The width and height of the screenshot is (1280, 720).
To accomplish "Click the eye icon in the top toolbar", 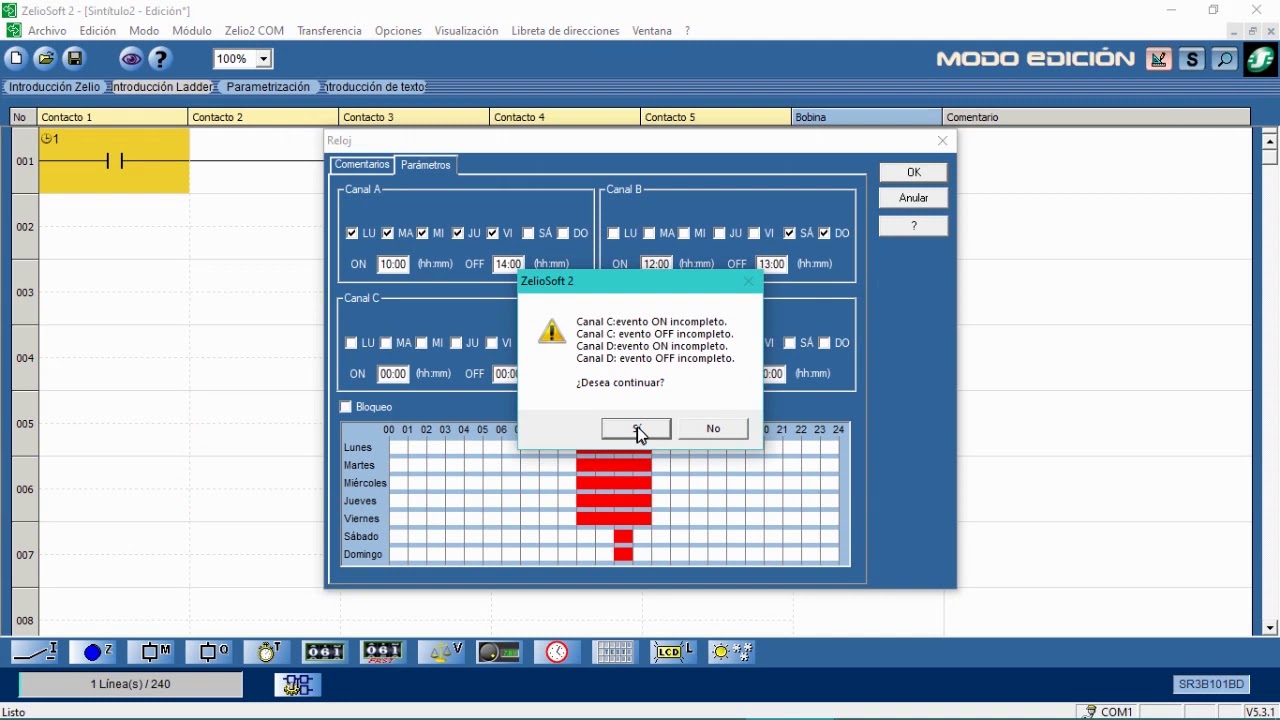I will [x=131, y=59].
